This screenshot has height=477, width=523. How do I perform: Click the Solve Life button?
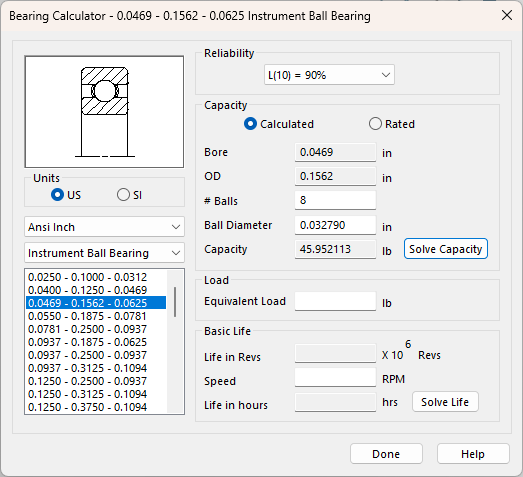point(445,402)
